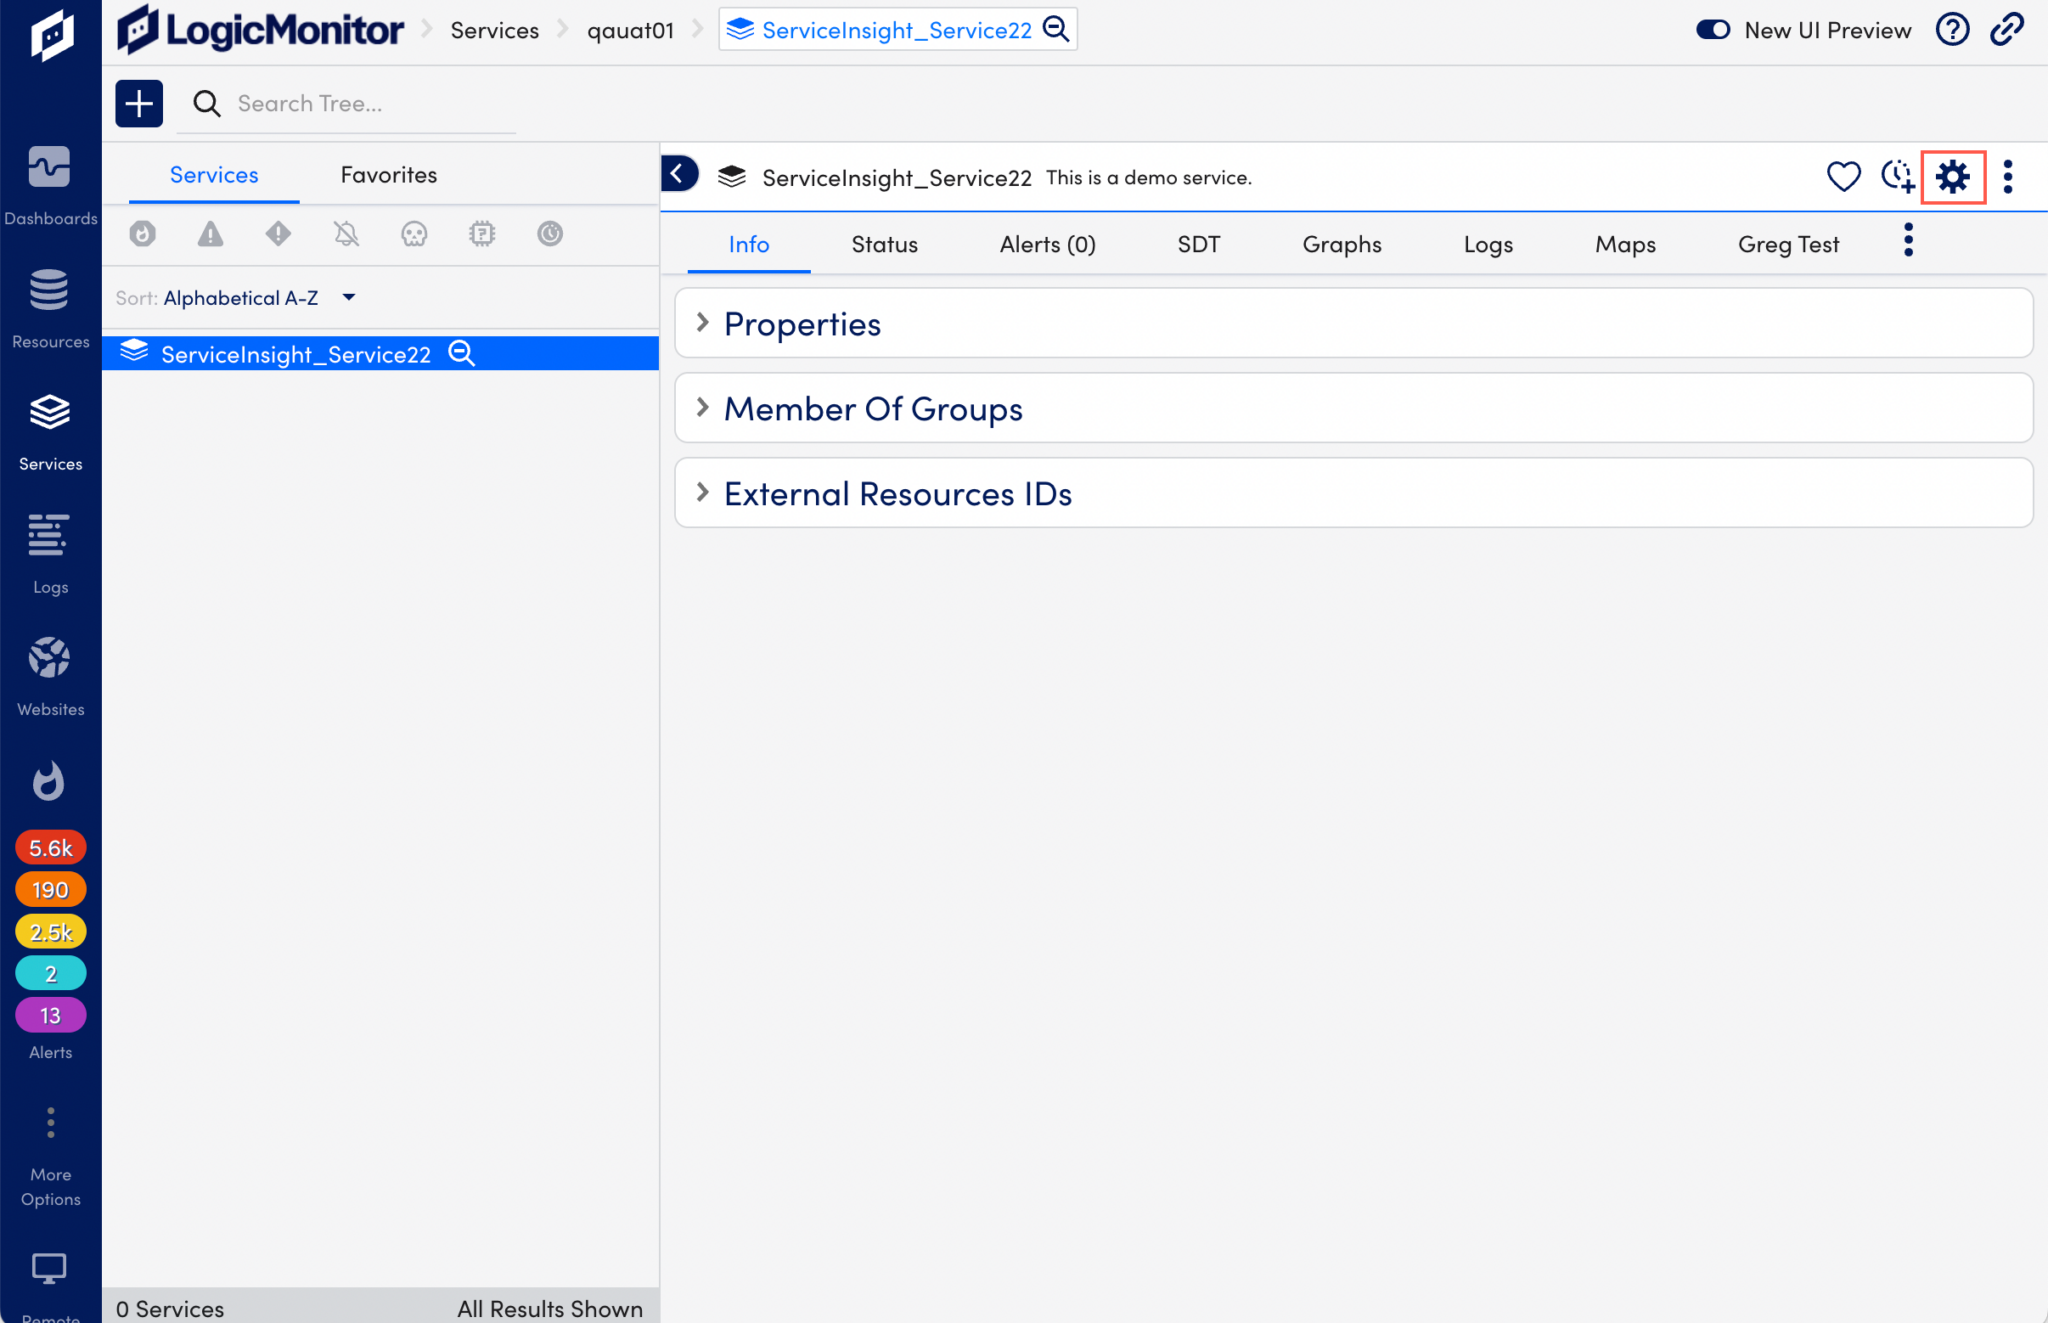Image resolution: width=2048 pixels, height=1323 pixels.
Task: Open the SDT clock filter above the tree
Action: pyautogui.click(x=550, y=233)
